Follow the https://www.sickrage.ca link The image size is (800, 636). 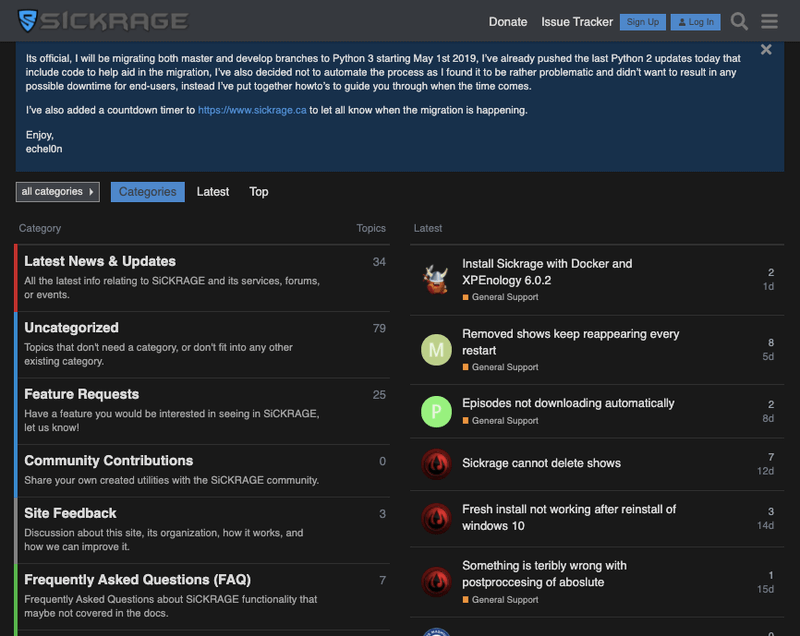coord(252,110)
